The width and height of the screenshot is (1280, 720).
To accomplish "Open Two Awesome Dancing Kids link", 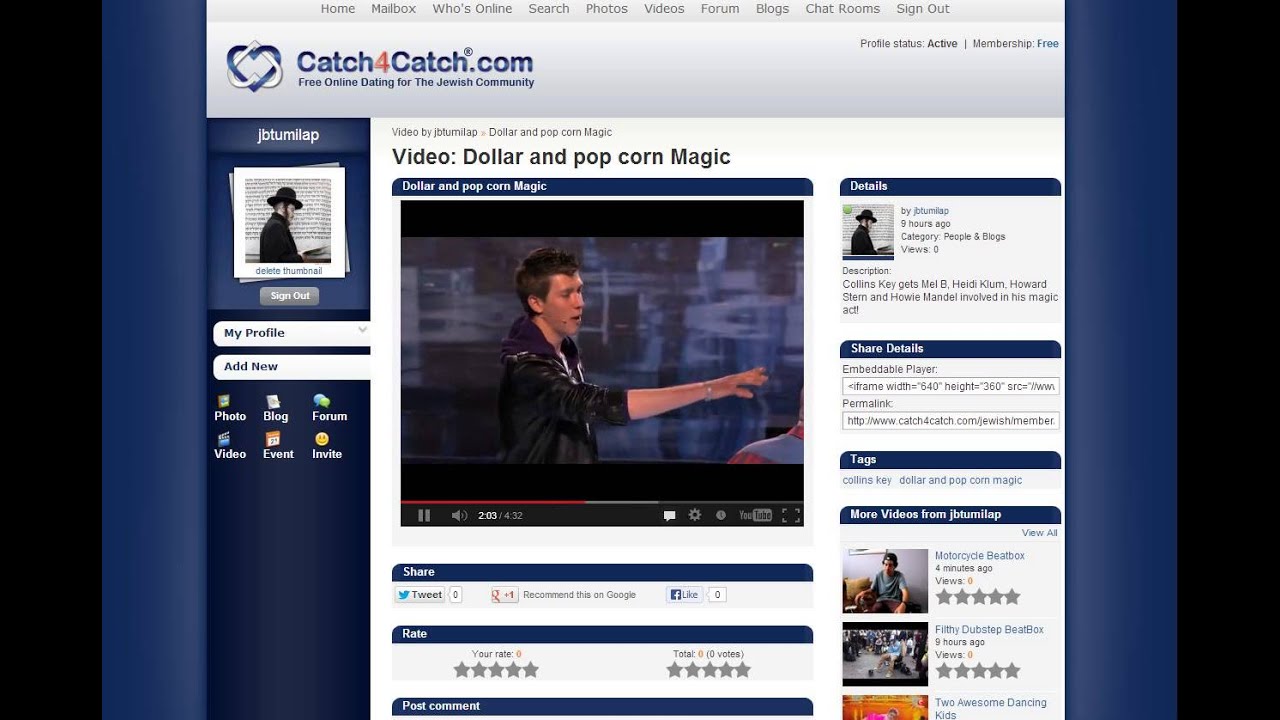I will click(991, 709).
